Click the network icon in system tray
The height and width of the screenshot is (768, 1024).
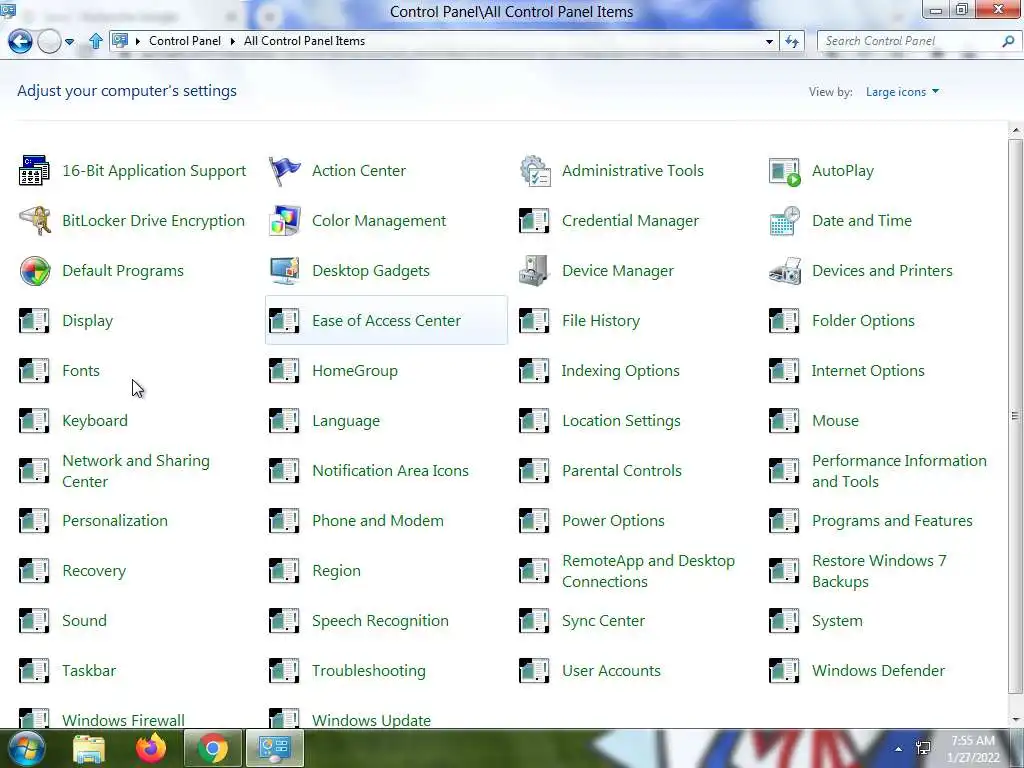[923, 749]
